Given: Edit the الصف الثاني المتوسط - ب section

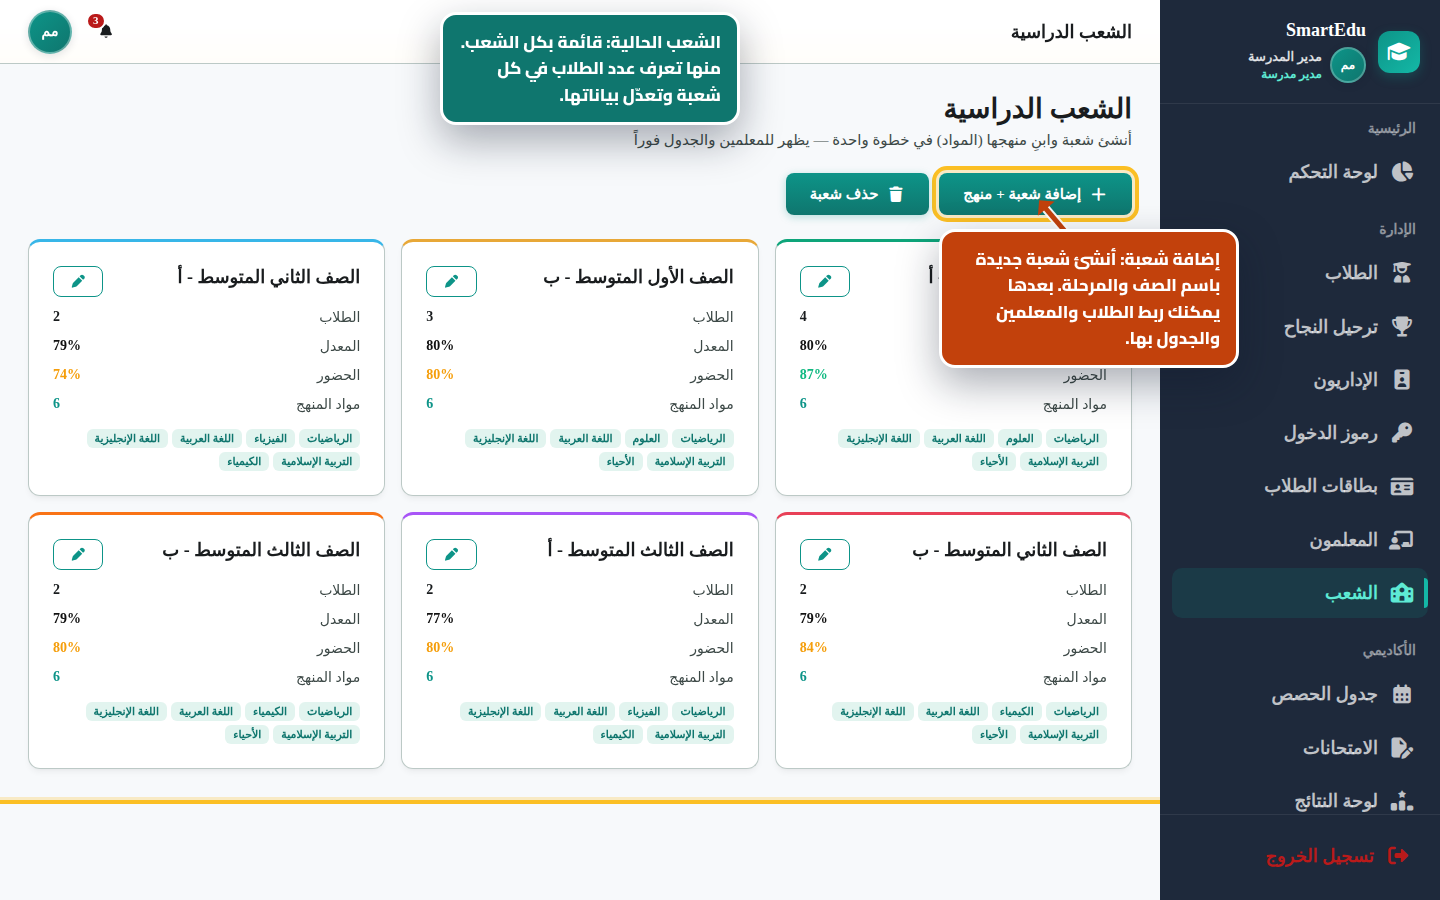Looking at the screenshot, I should coord(825,554).
